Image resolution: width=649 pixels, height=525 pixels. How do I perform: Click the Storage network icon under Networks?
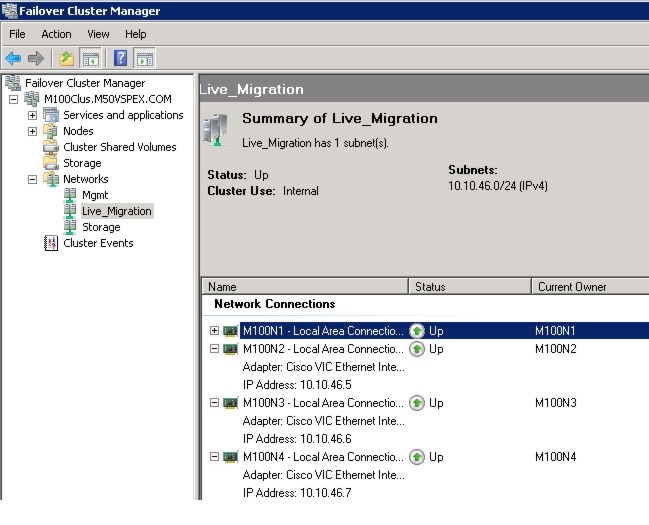point(70,227)
